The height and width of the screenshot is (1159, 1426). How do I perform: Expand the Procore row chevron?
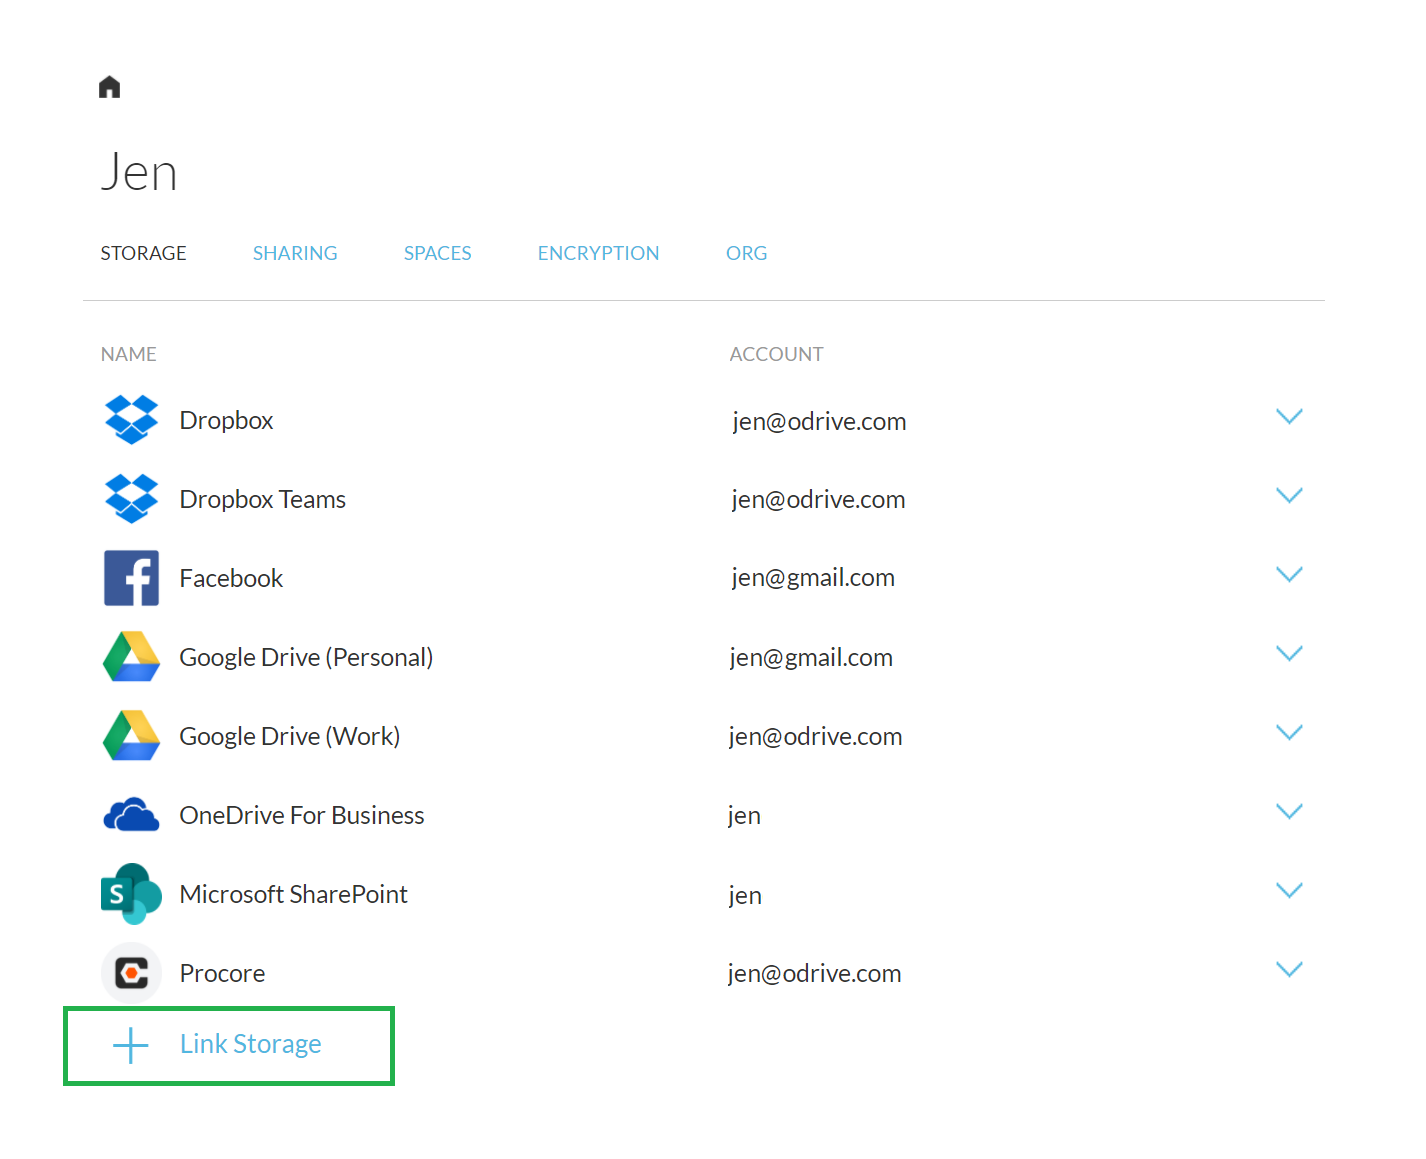(x=1289, y=969)
